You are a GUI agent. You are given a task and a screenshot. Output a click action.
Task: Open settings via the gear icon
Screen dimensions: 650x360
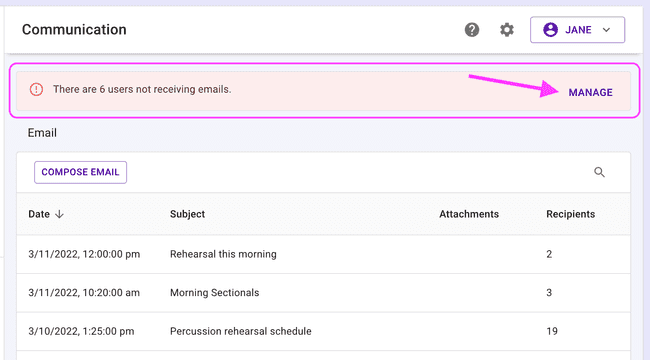[x=507, y=30]
